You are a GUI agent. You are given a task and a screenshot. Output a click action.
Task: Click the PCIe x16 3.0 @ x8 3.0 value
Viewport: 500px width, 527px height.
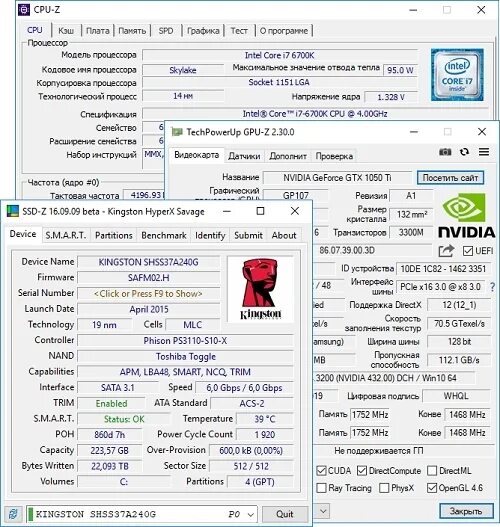tap(440, 287)
